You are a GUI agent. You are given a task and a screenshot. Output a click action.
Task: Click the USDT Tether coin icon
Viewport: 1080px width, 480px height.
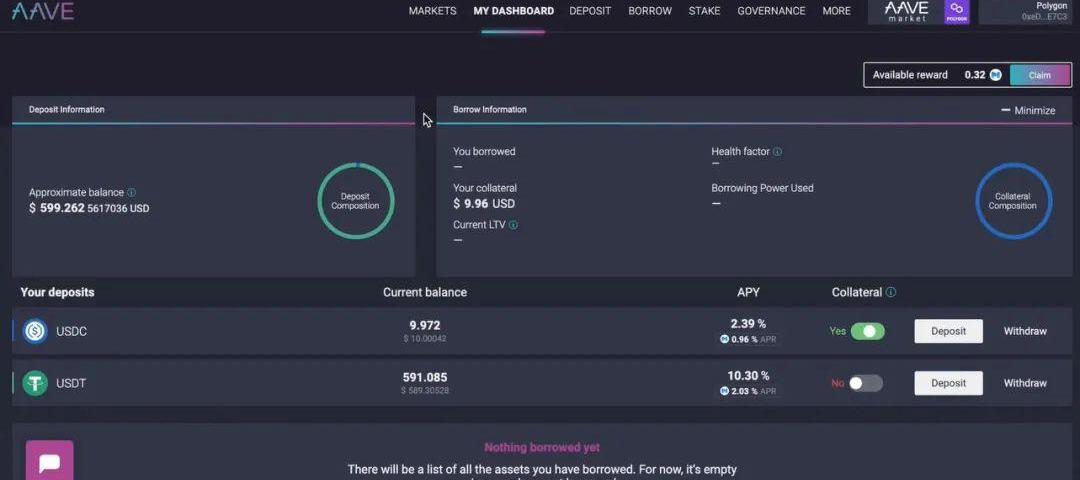click(x=35, y=383)
